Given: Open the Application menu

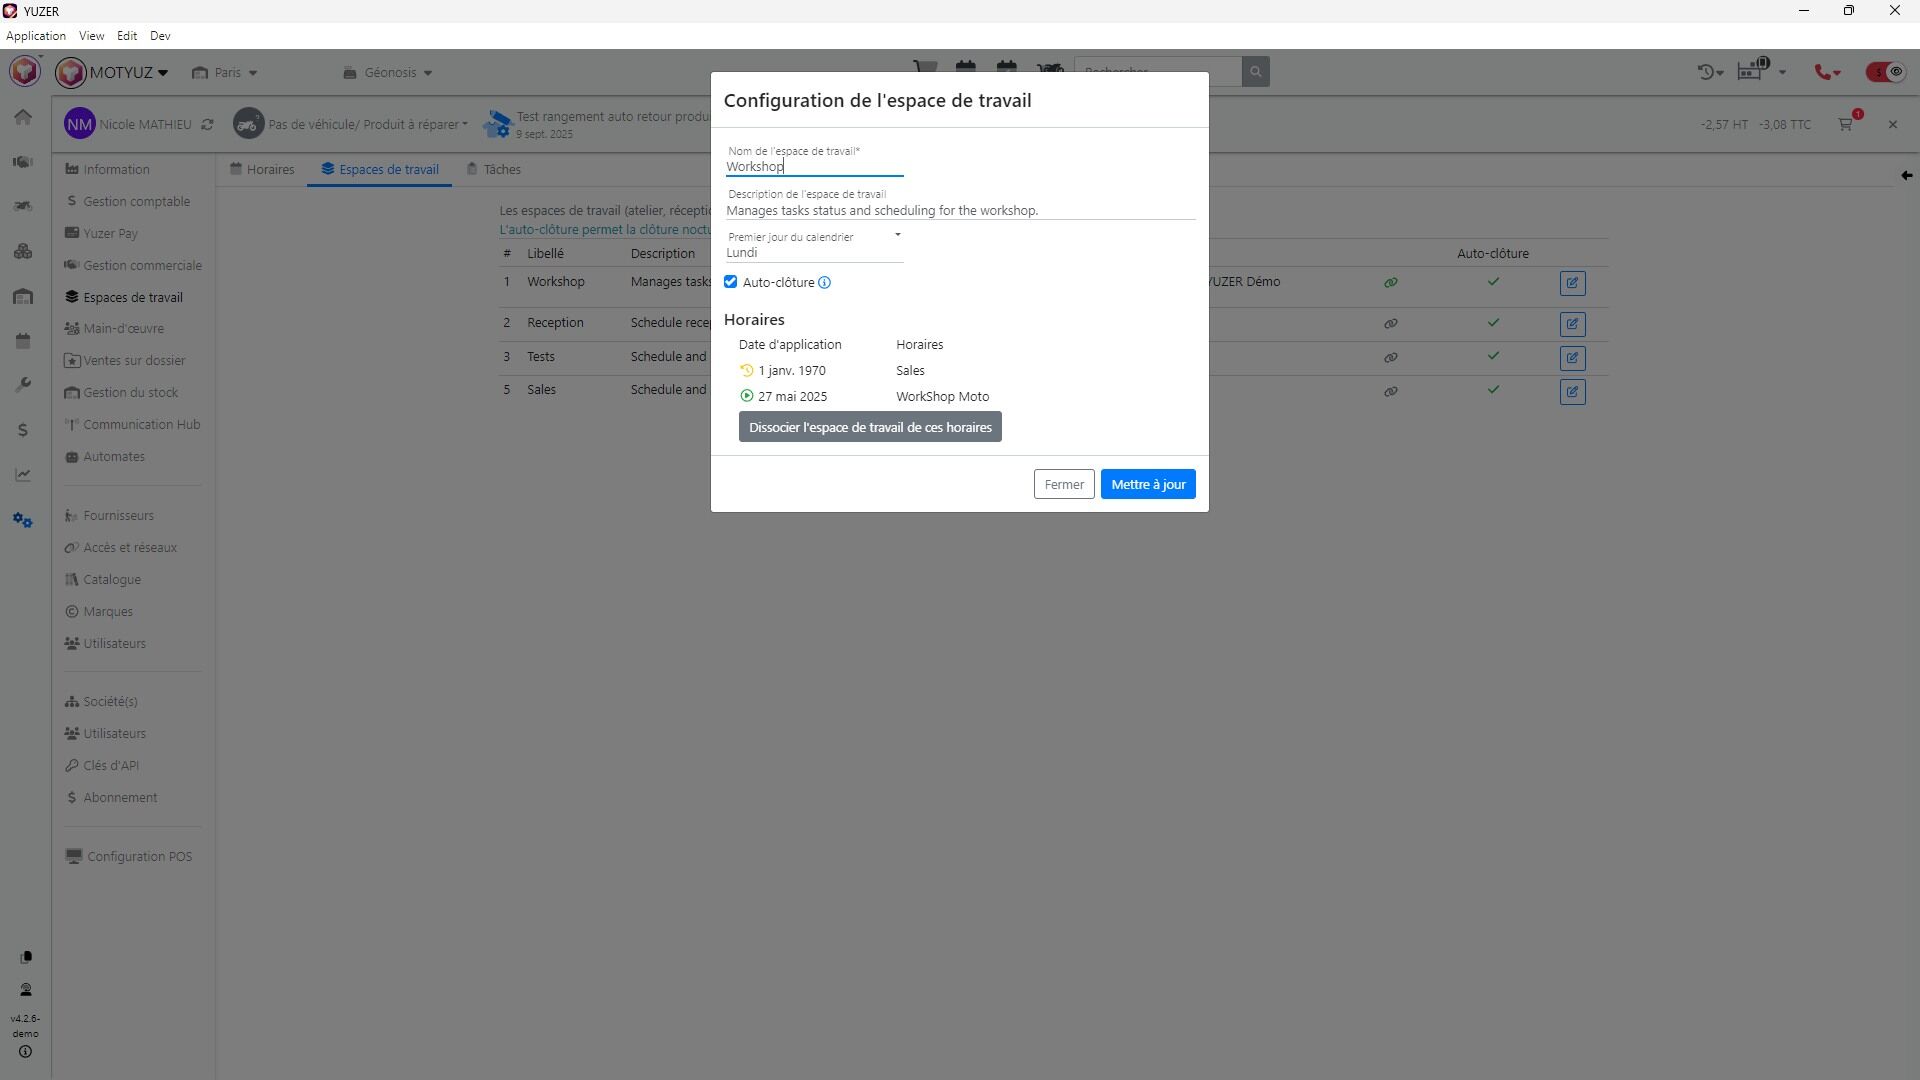Looking at the screenshot, I should click(x=36, y=36).
